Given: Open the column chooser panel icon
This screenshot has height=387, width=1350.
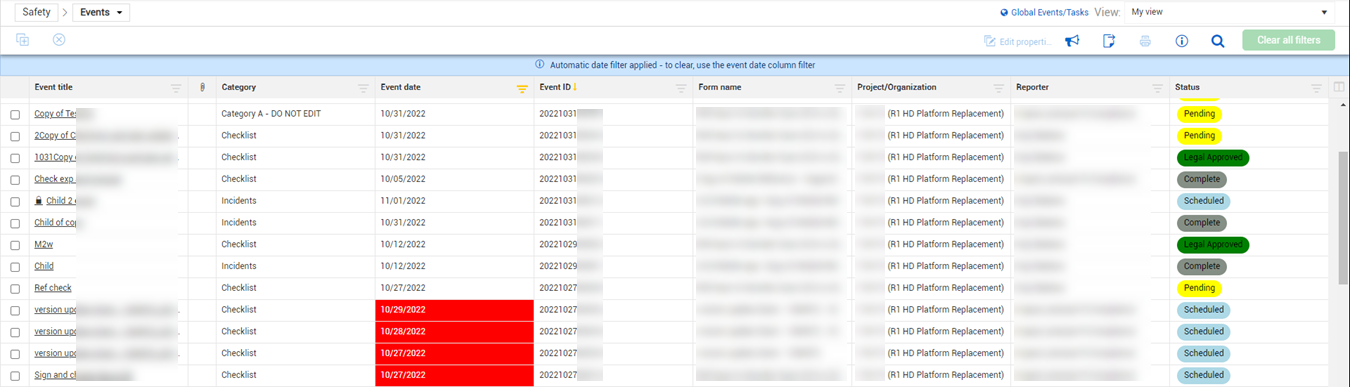Looking at the screenshot, I should (1340, 88).
